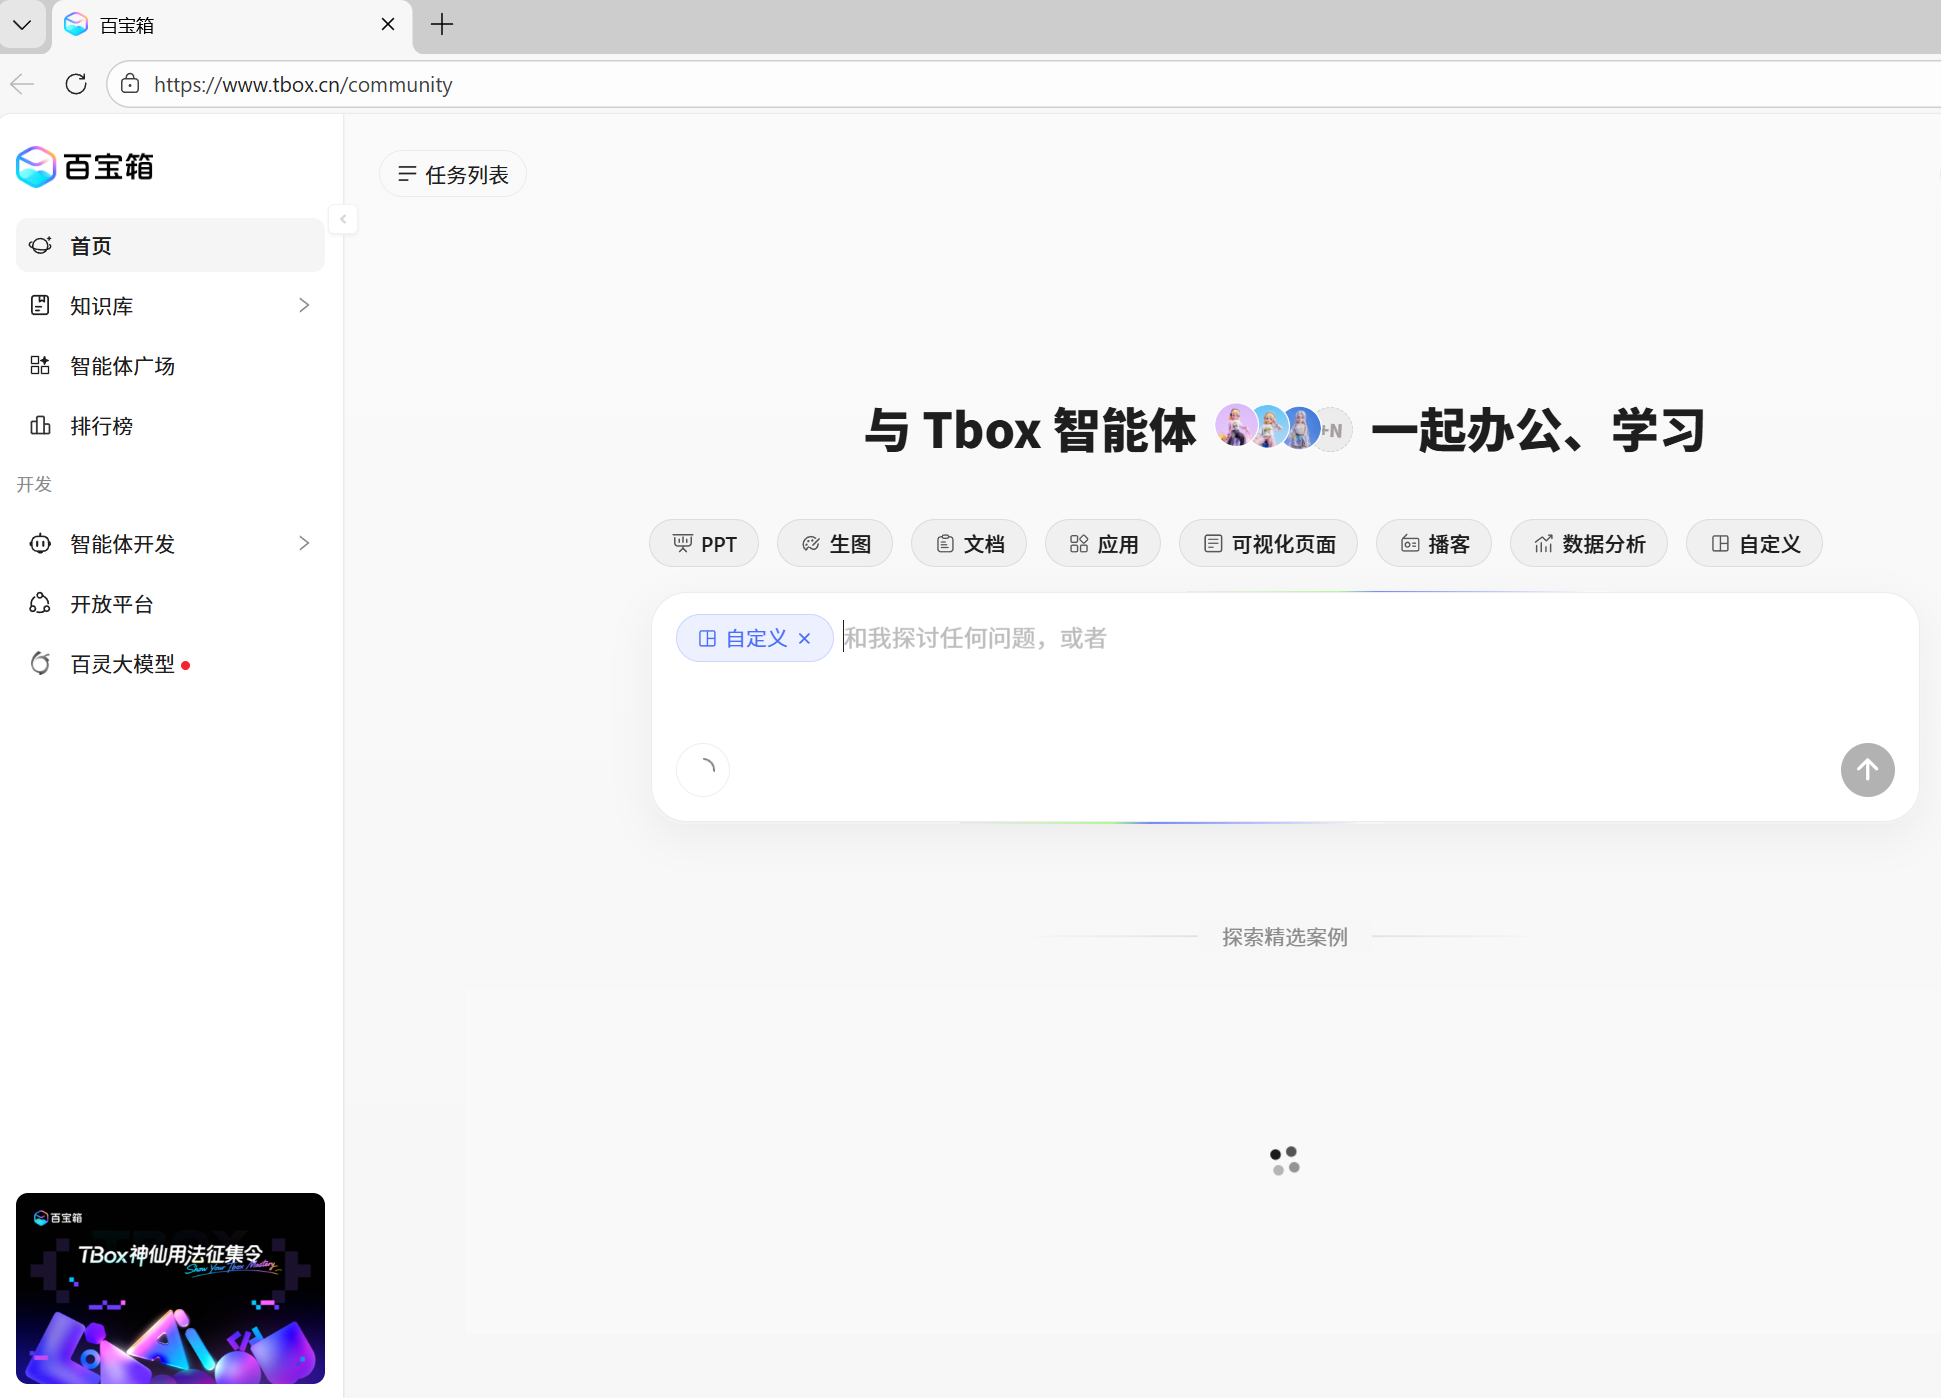The height and width of the screenshot is (1398, 1941).
Task: Open 百灵大模型 sidebar entry
Action: pyautogui.click(x=122, y=664)
